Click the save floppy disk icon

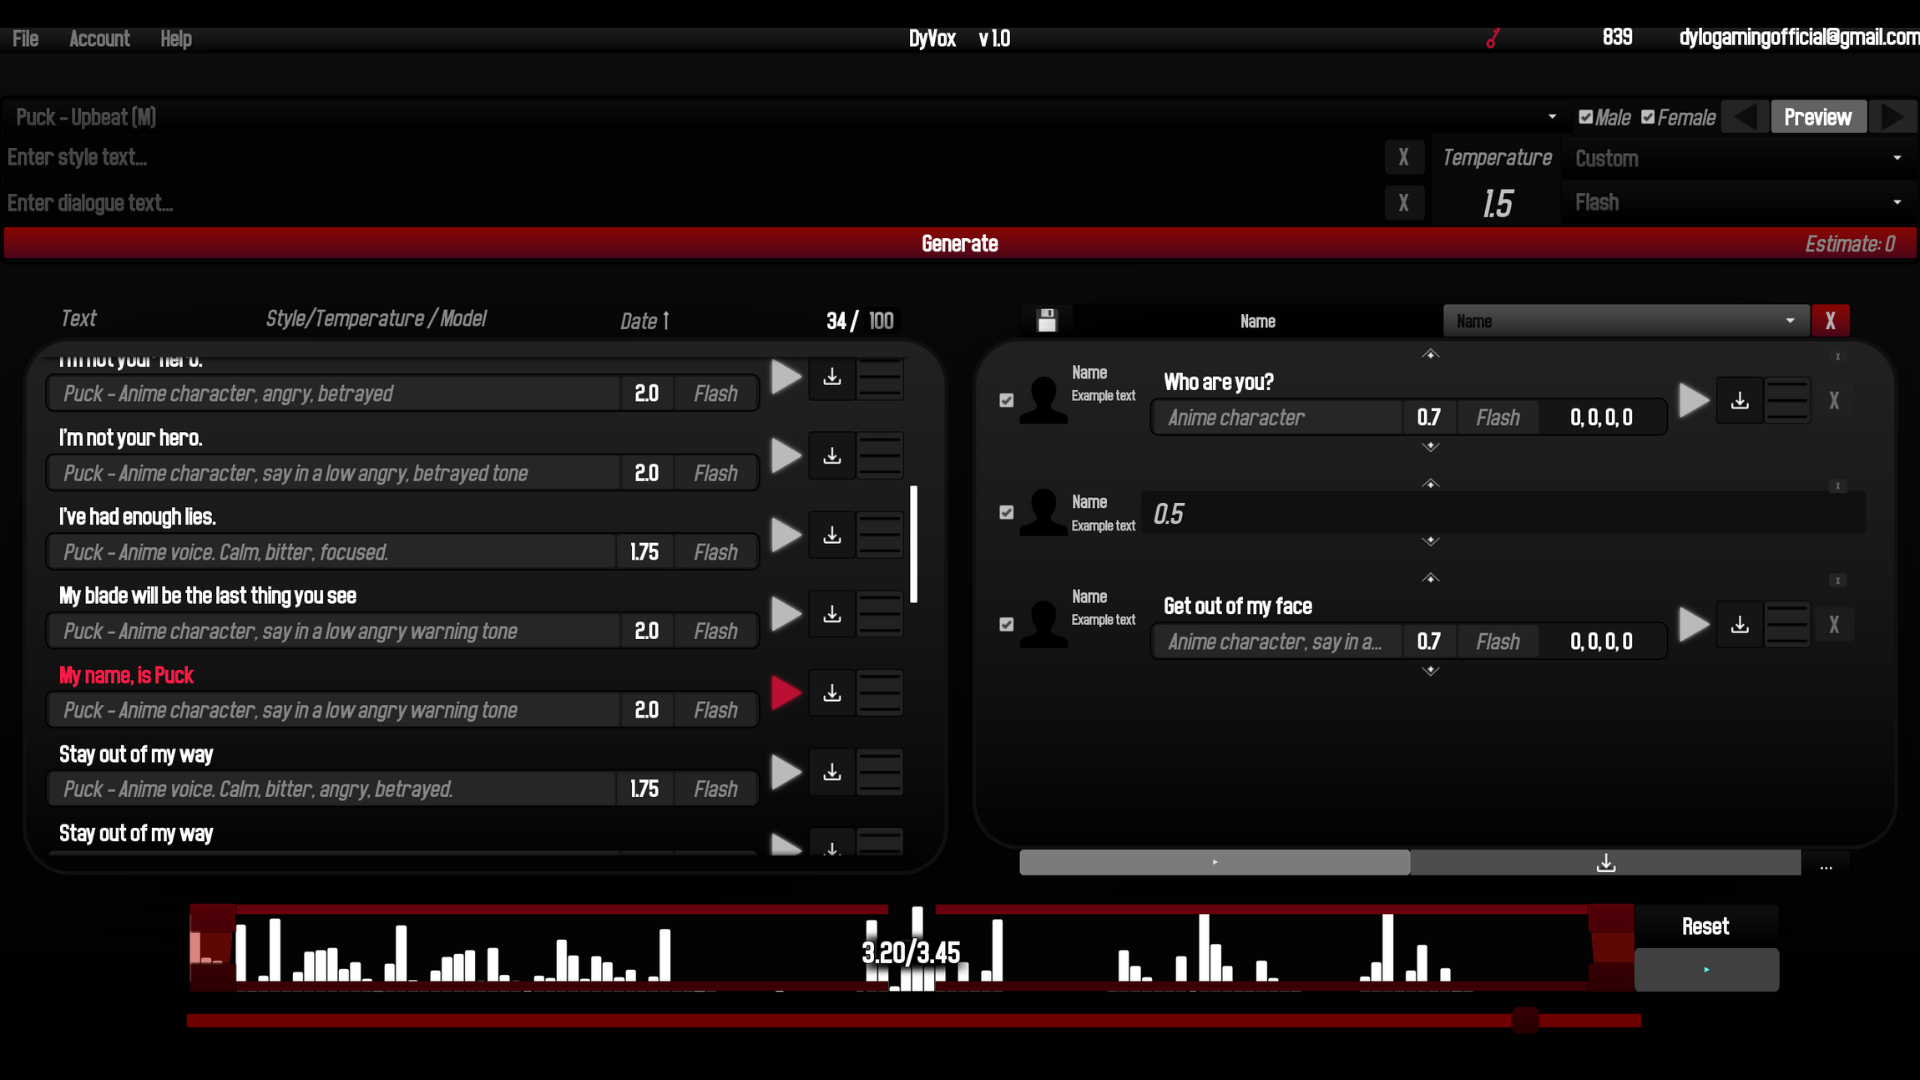pos(1047,320)
